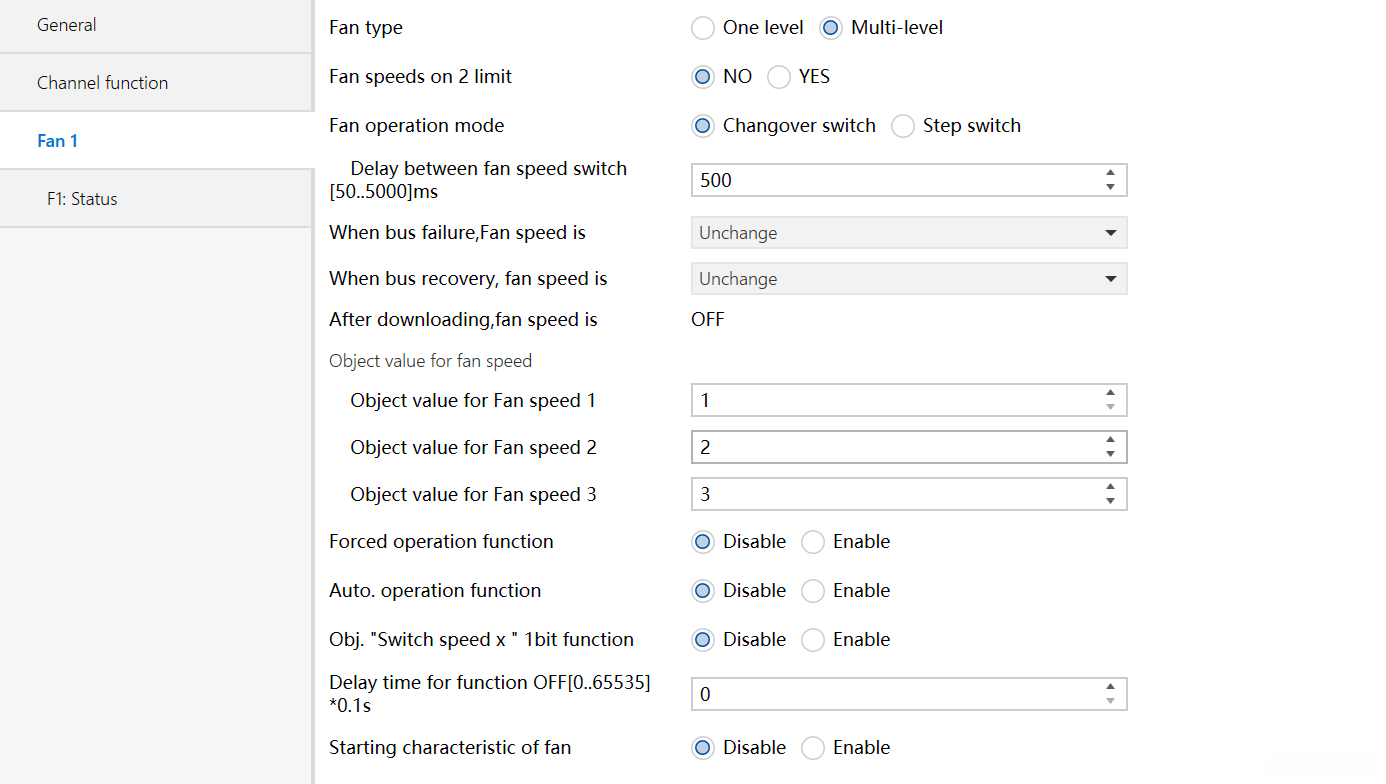Enable the Forced operation function
The height and width of the screenshot is (784, 1386).
813,542
